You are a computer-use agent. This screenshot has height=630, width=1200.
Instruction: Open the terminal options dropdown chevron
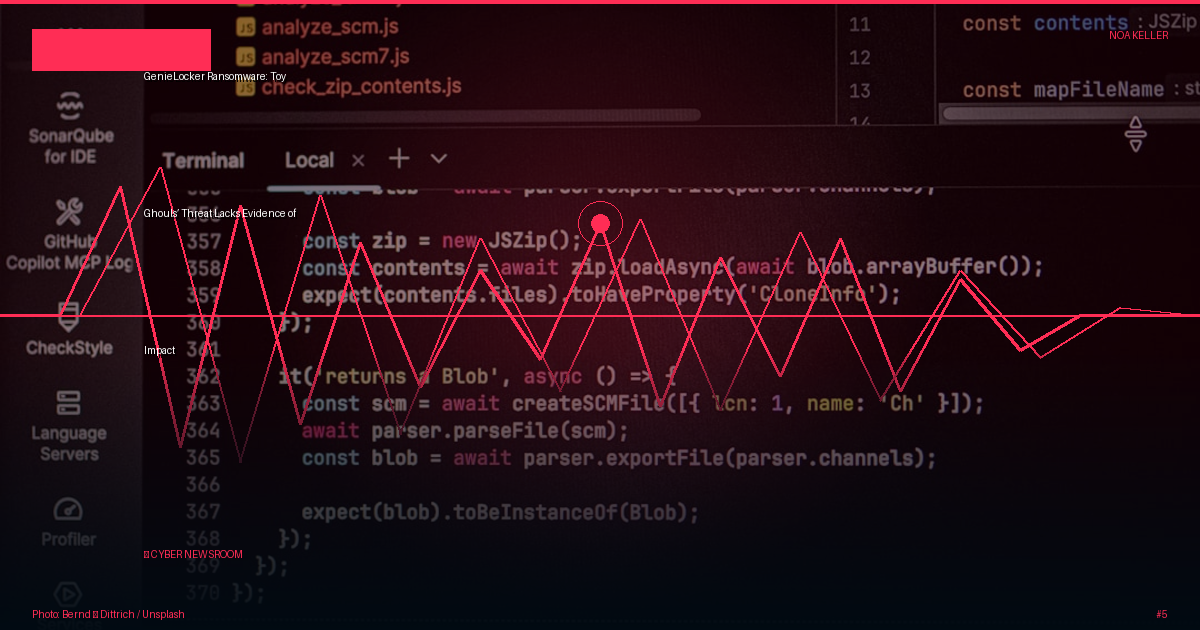[438, 158]
